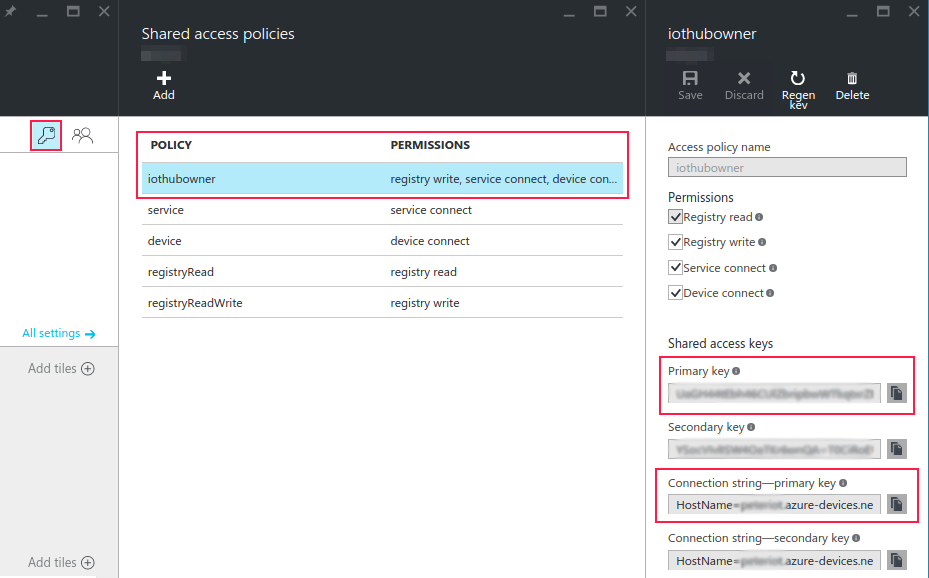This screenshot has height=578, width=929.
Task: Uncheck the Registry write checkbox
Action: tap(675, 242)
